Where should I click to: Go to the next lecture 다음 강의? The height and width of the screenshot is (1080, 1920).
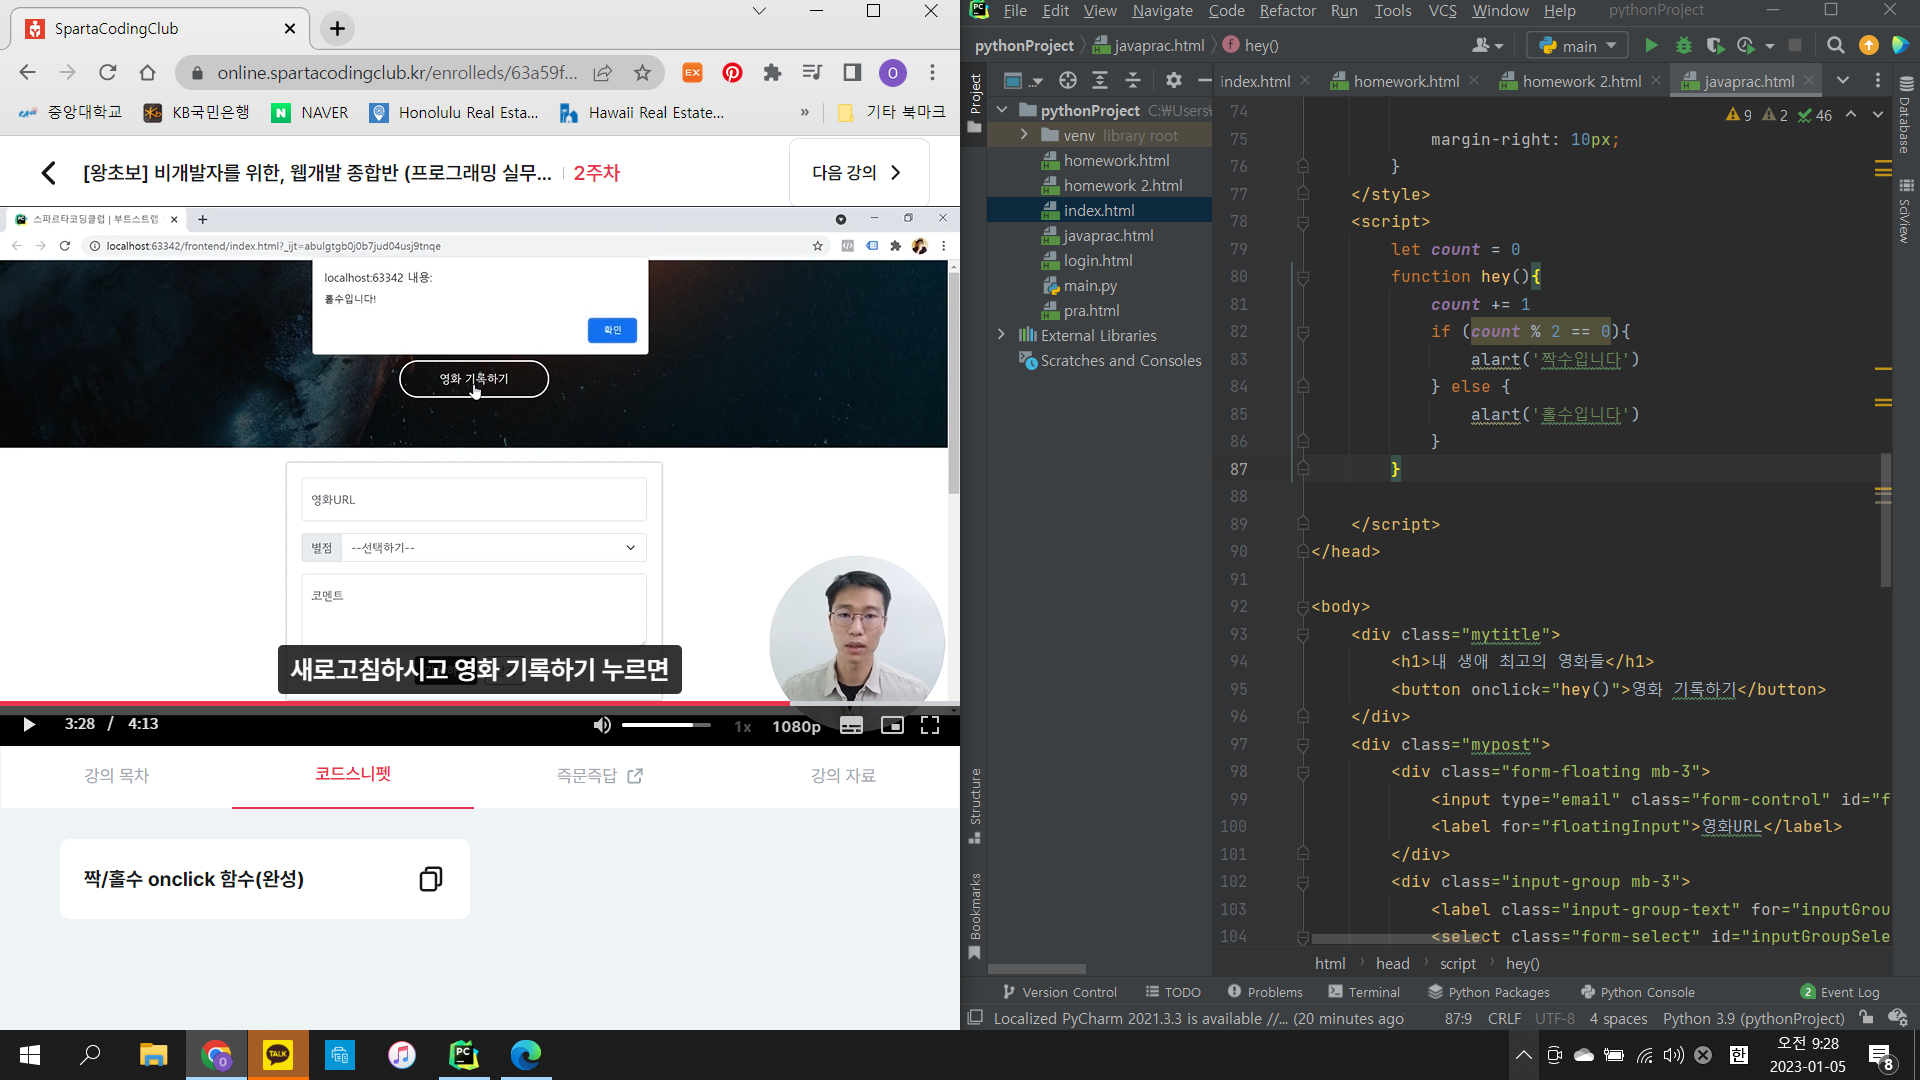point(859,173)
